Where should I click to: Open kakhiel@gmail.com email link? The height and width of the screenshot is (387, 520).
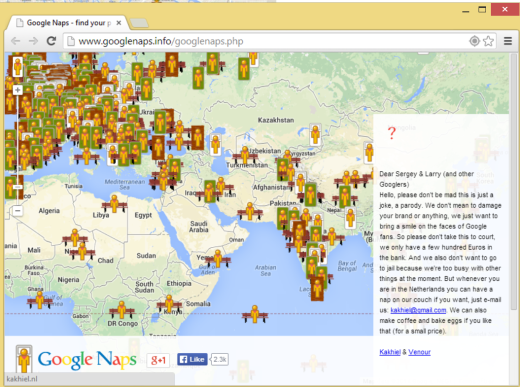click(418, 310)
